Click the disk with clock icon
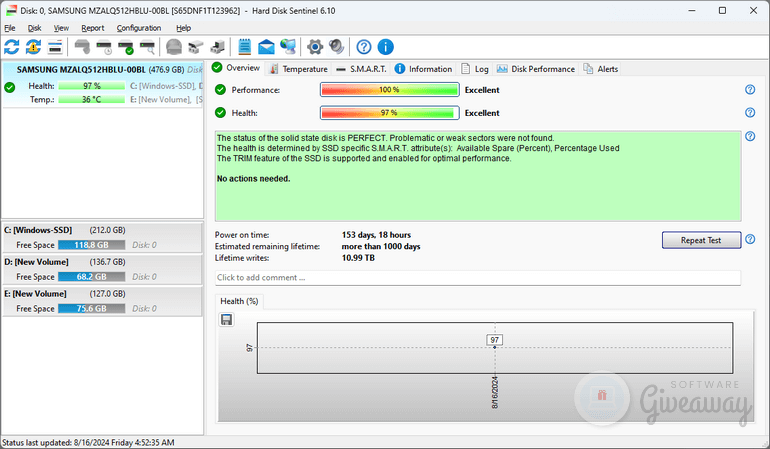The image size is (770, 449). point(104,47)
